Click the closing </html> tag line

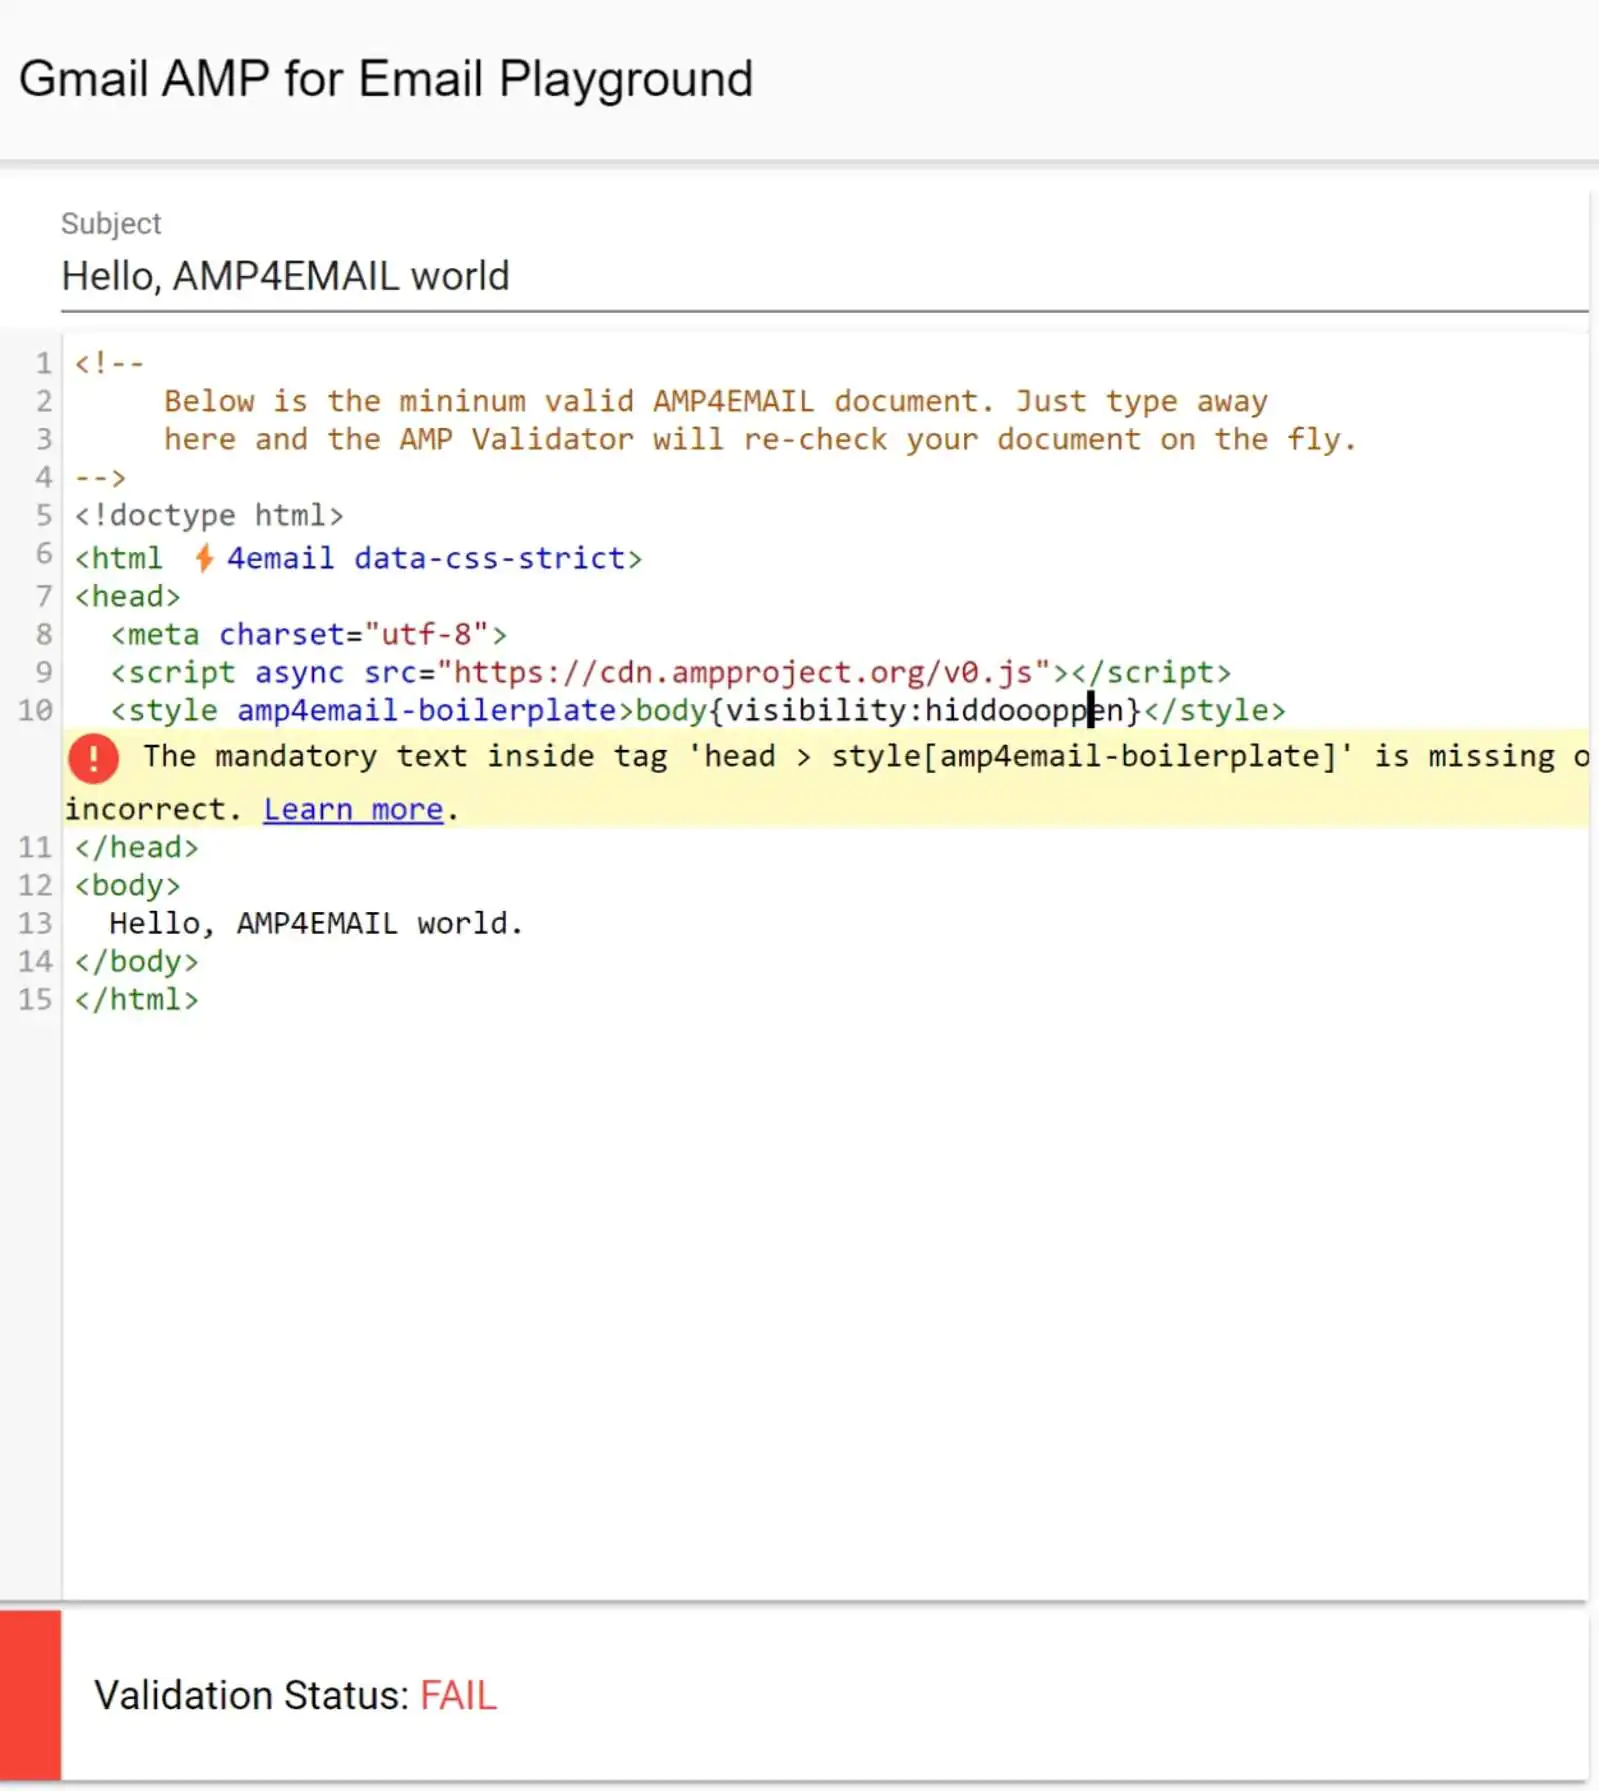click(x=137, y=999)
